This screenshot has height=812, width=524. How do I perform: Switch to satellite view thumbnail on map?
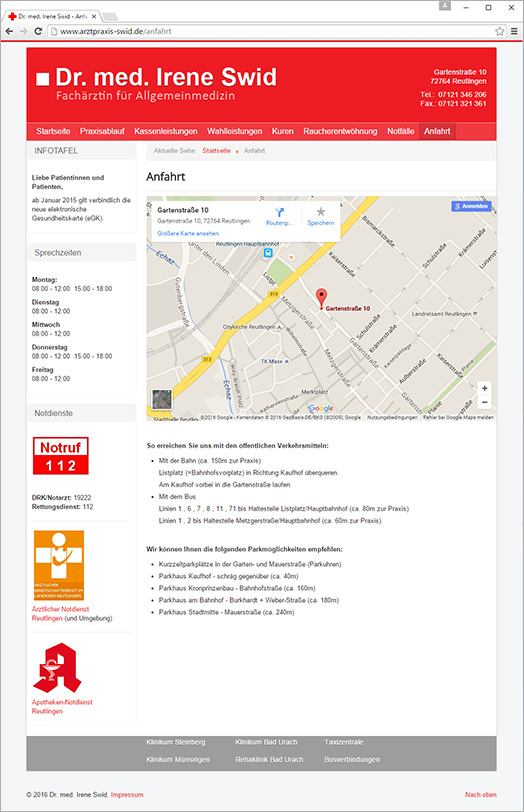pyautogui.click(x=162, y=399)
